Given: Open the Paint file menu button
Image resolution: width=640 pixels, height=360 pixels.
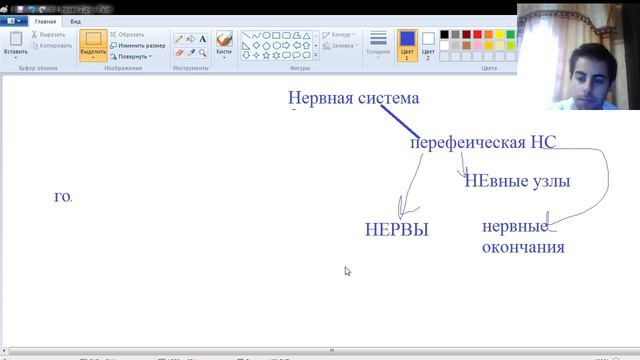Looking at the screenshot, I should (x=14, y=21).
